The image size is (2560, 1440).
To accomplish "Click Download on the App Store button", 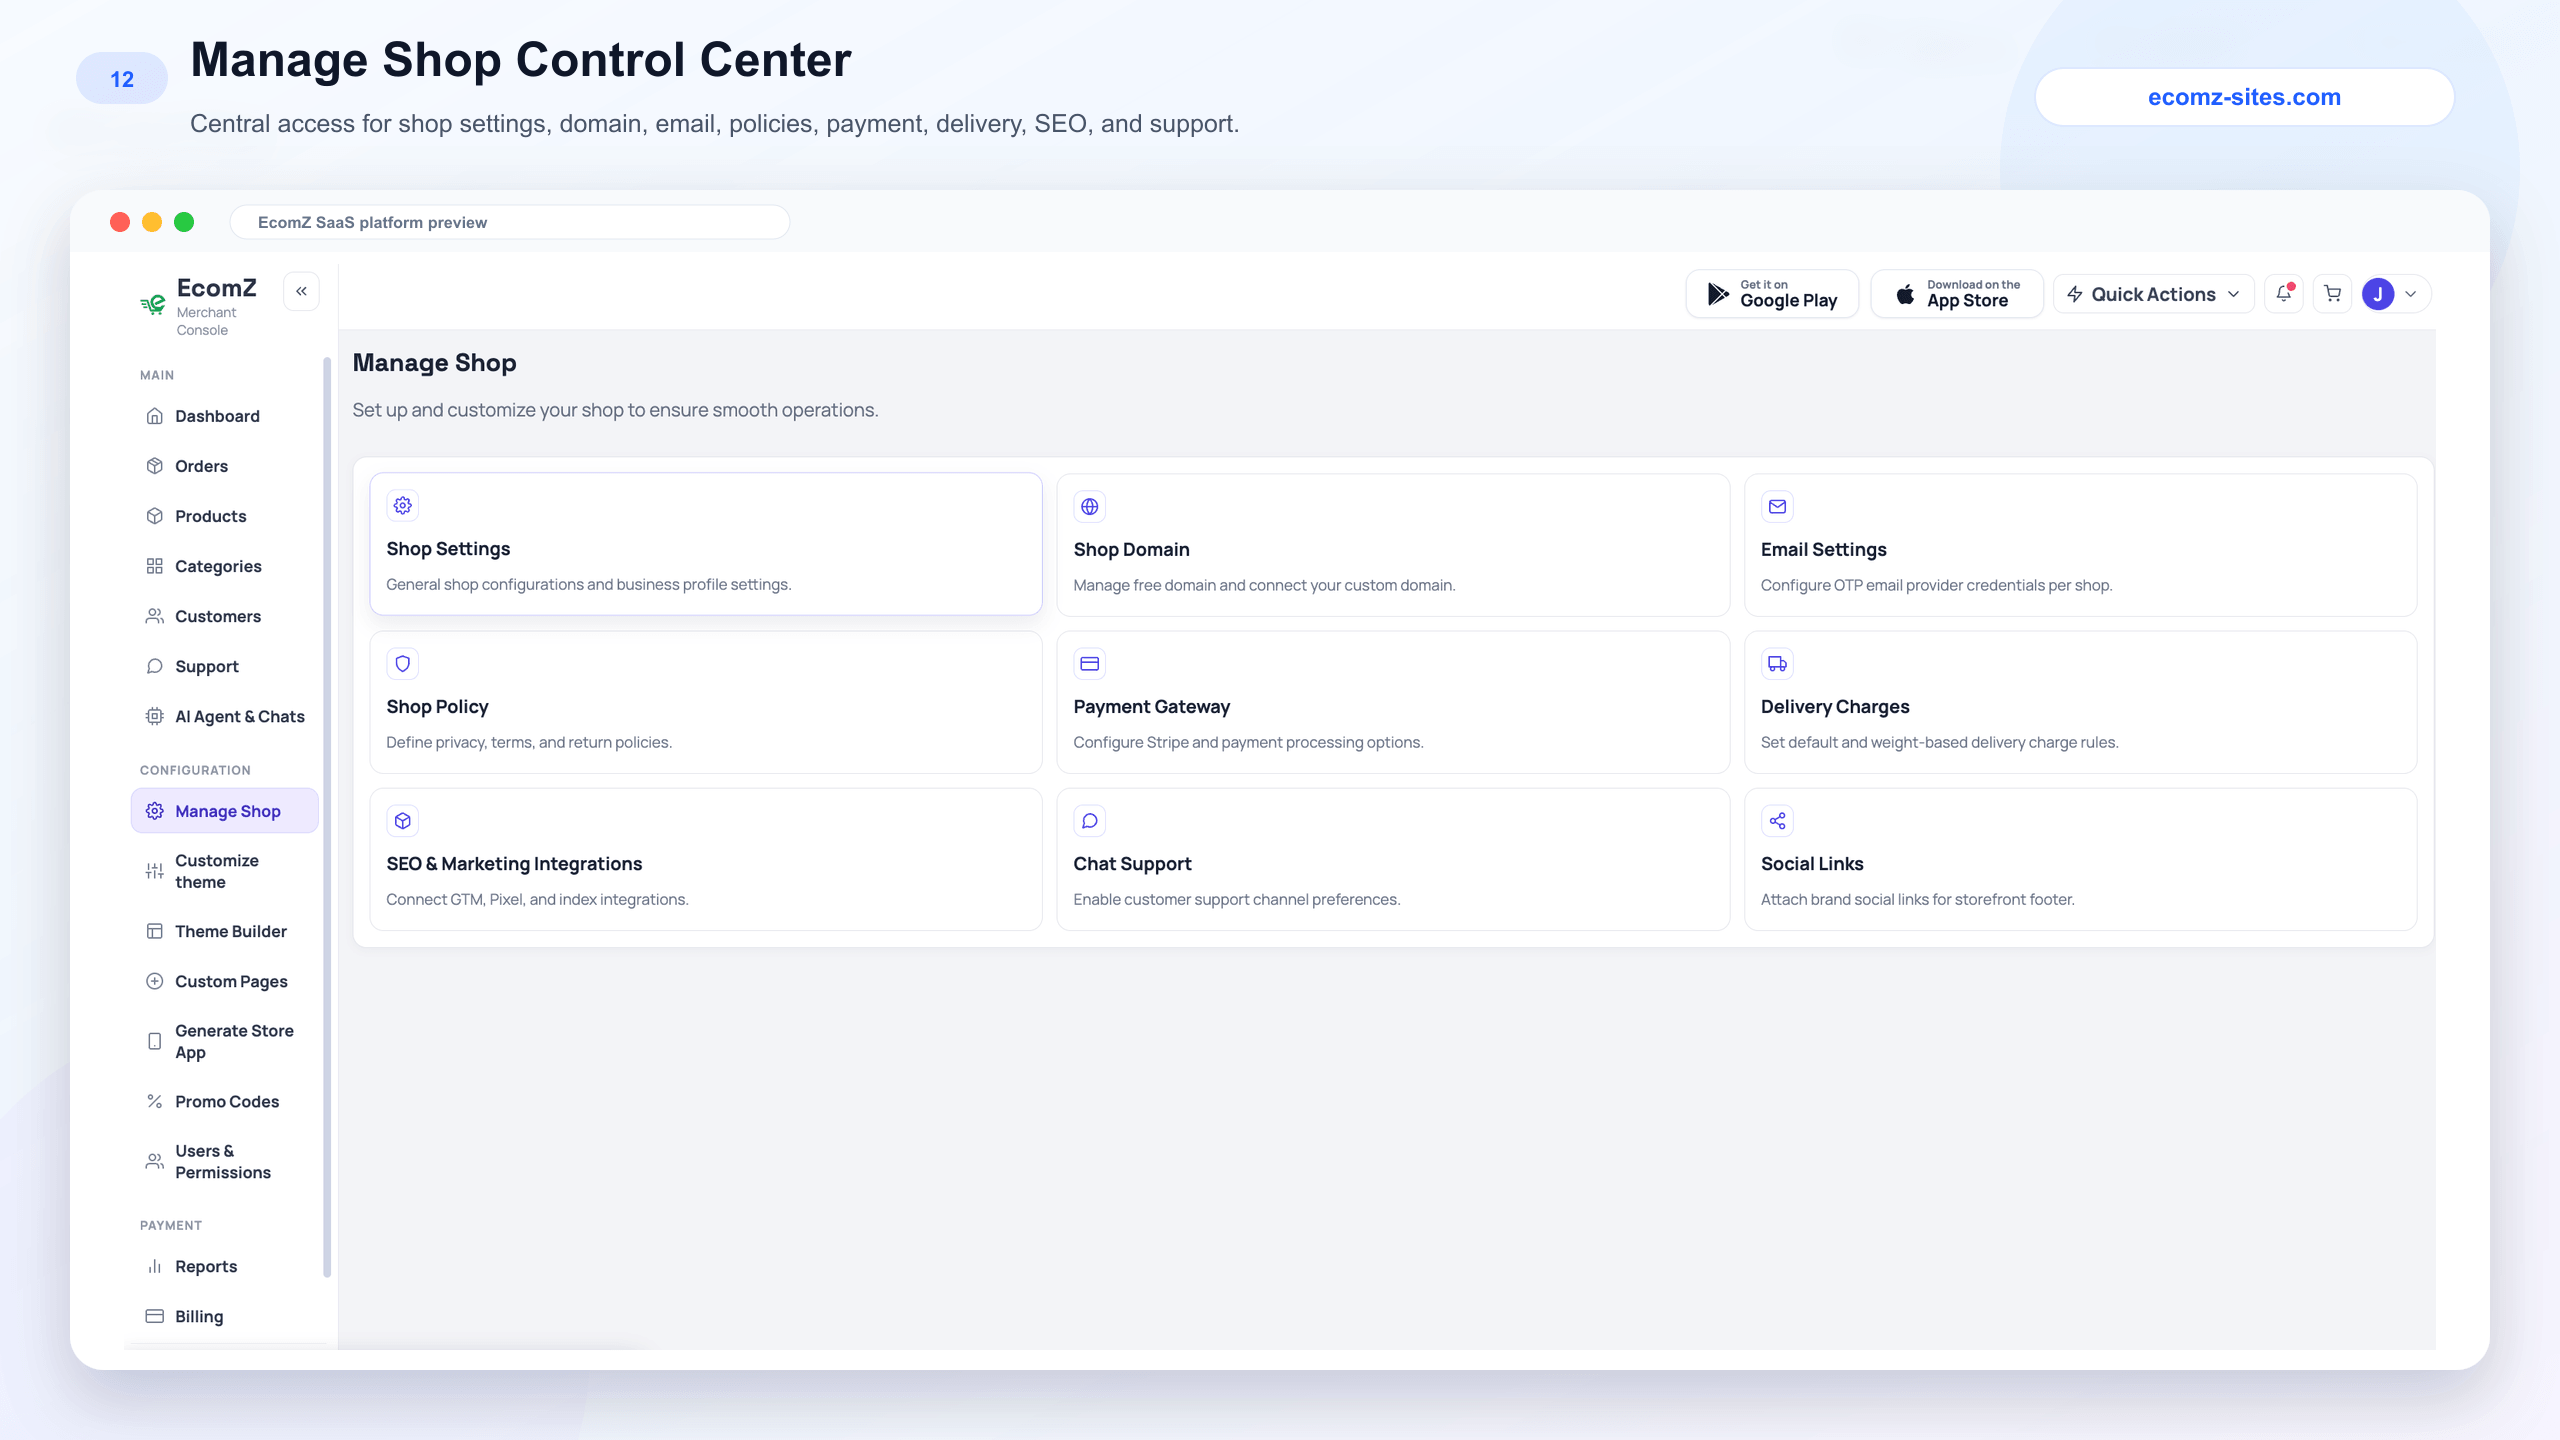I will pos(1957,294).
